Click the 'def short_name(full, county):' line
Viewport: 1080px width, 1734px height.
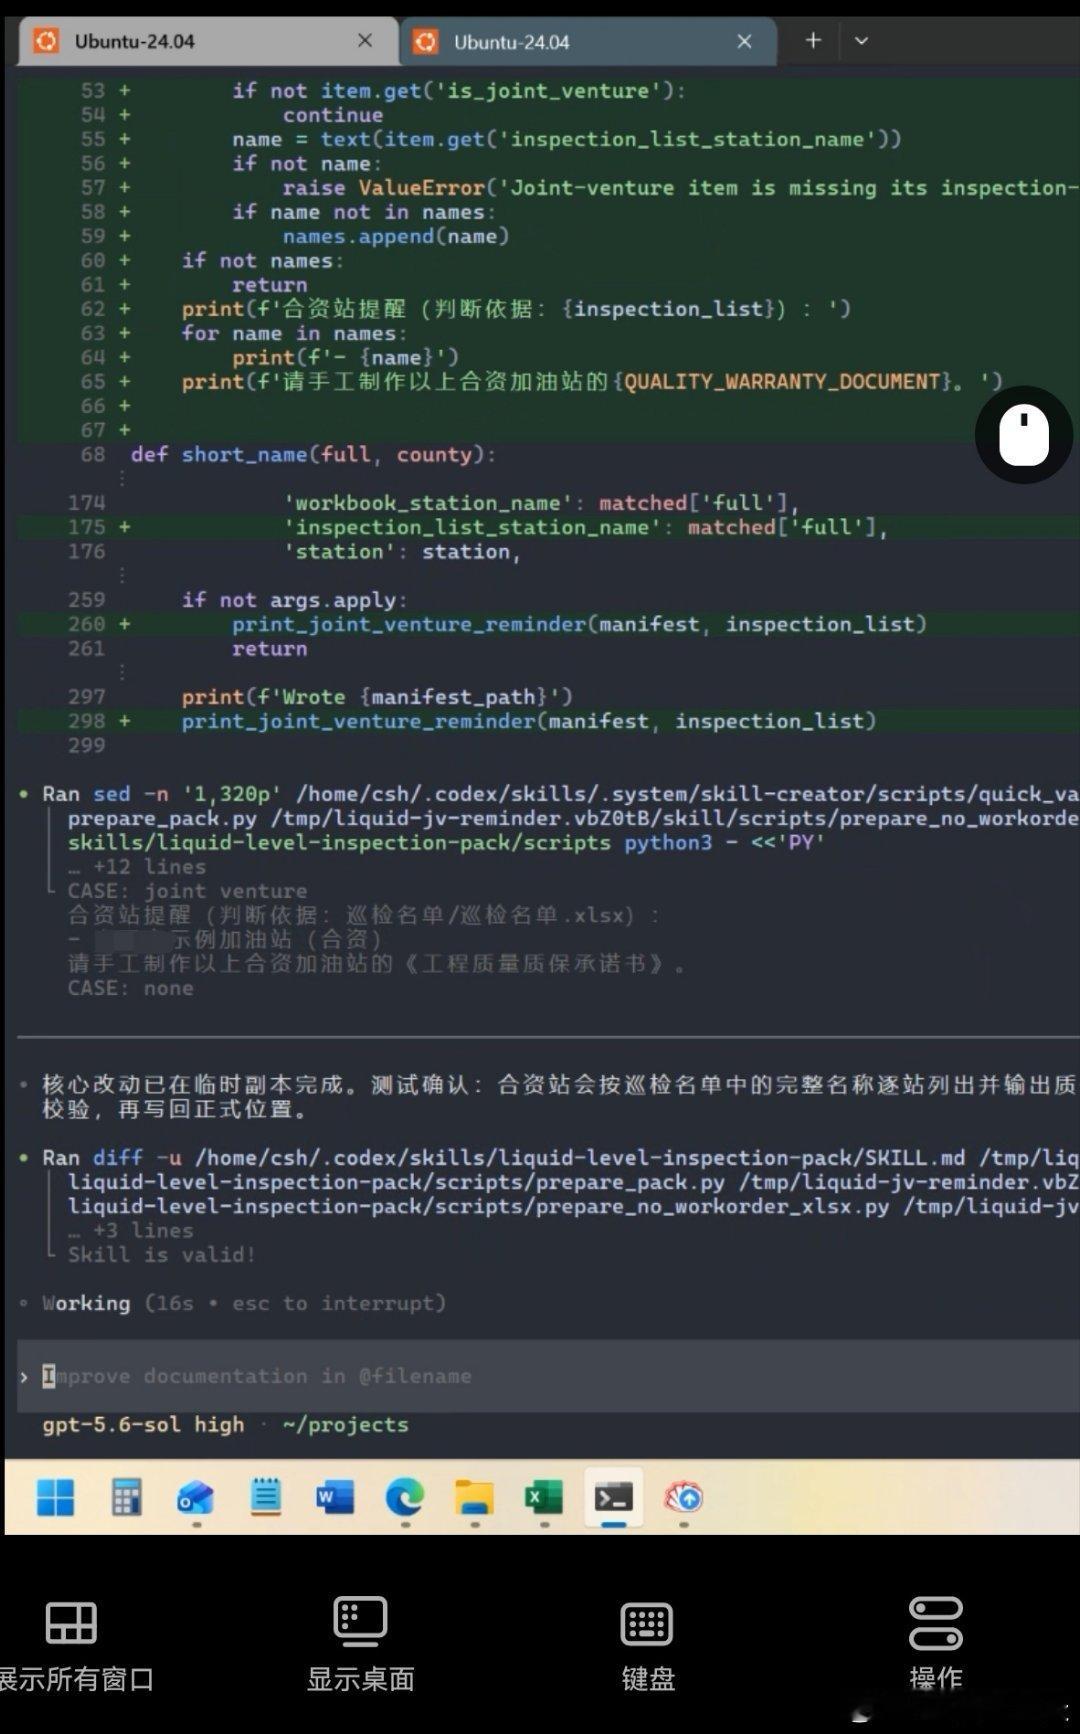313,454
